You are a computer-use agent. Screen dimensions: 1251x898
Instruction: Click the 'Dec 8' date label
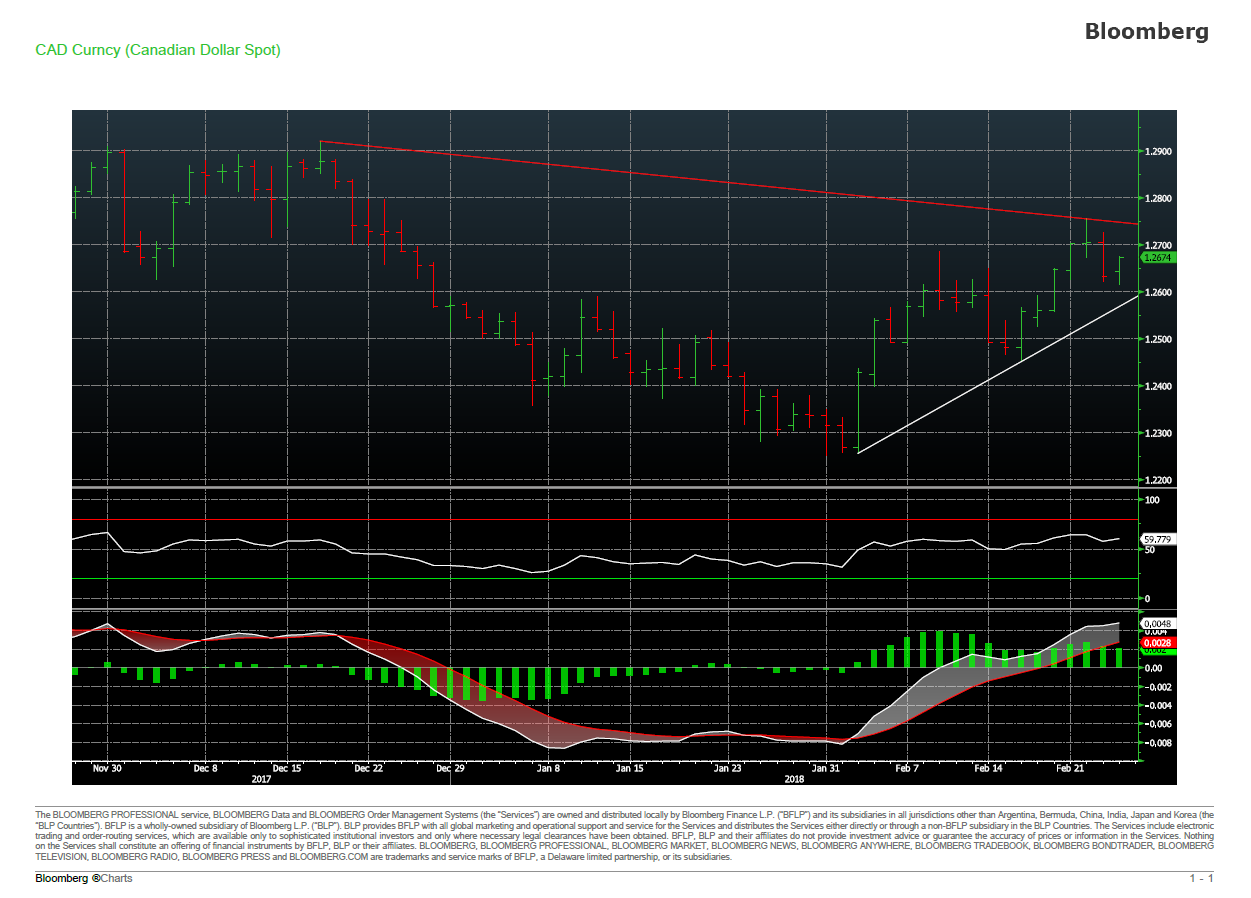click(205, 768)
